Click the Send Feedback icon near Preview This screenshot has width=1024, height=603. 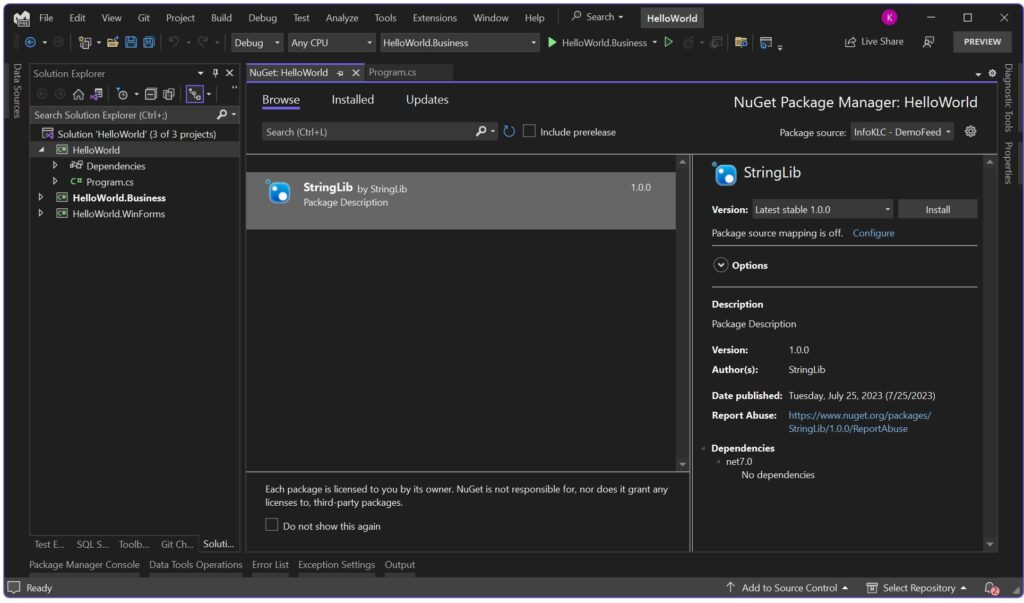tap(928, 42)
